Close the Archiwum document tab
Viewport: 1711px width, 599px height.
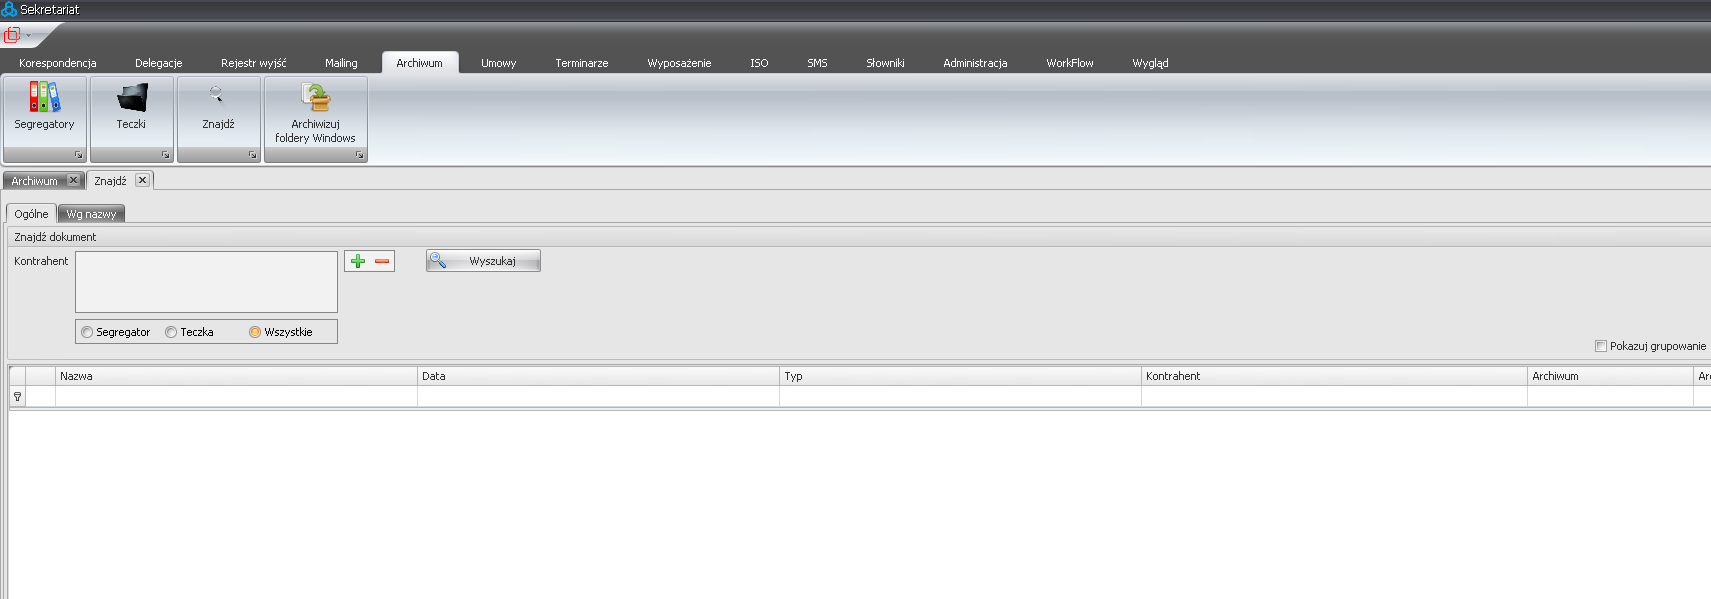click(x=73, y=180)
